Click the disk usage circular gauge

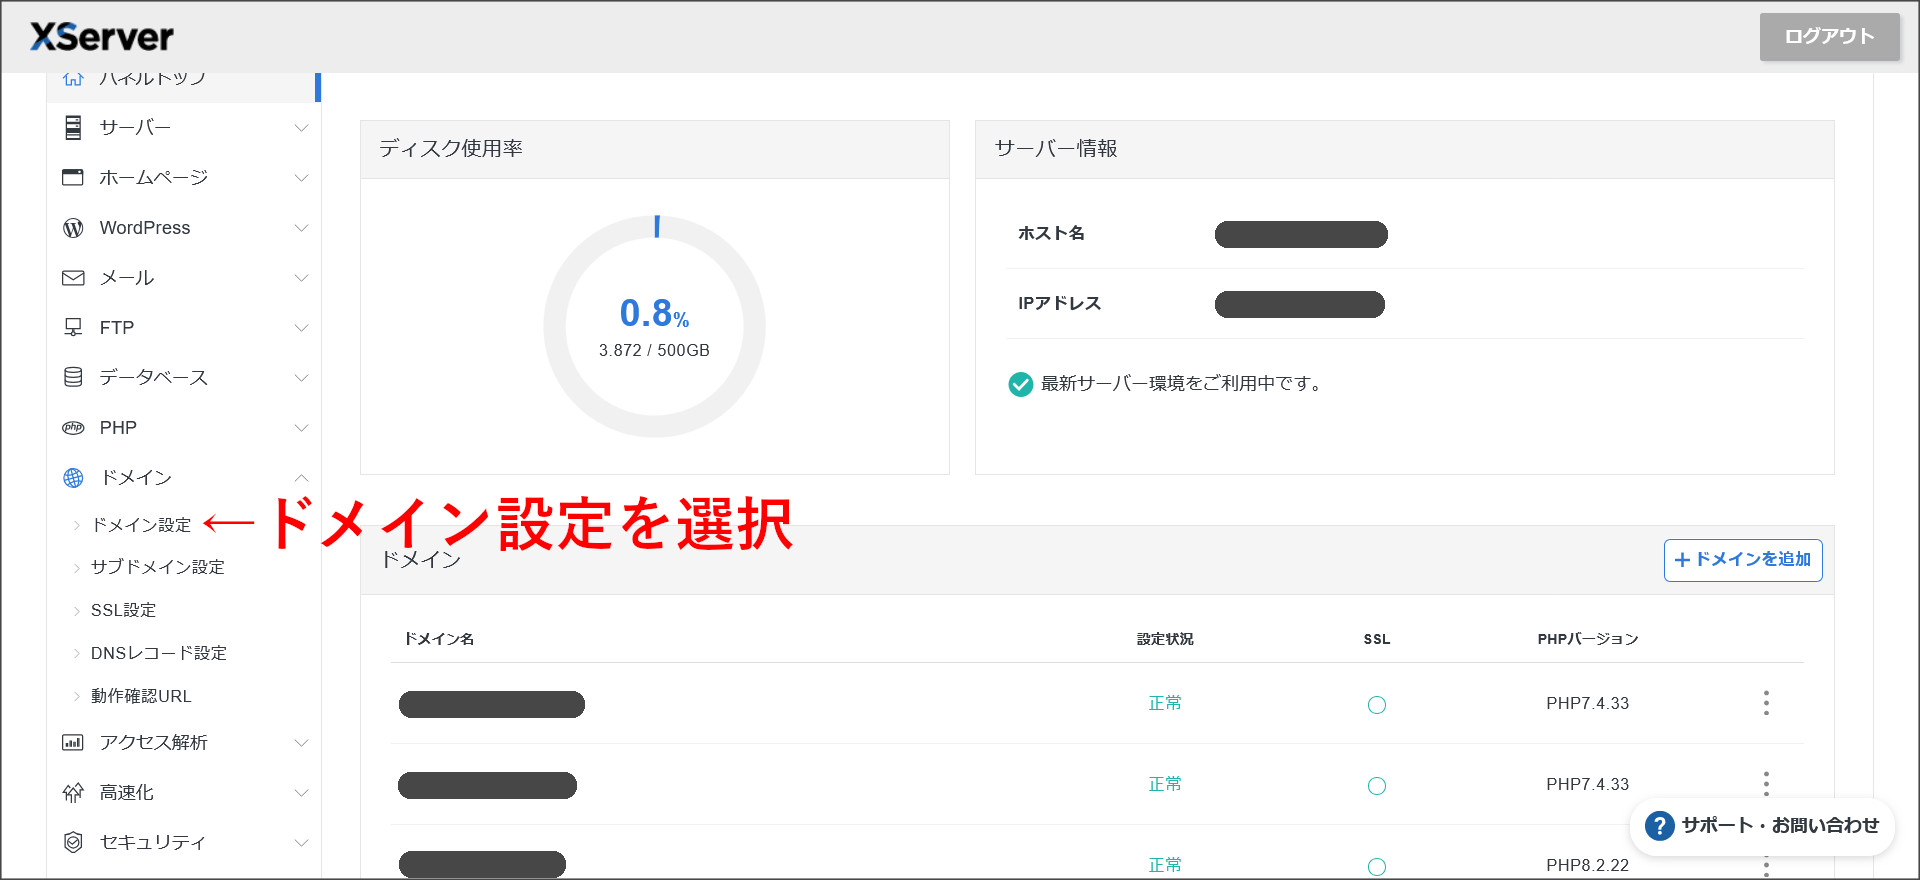[x=655, y=327]
